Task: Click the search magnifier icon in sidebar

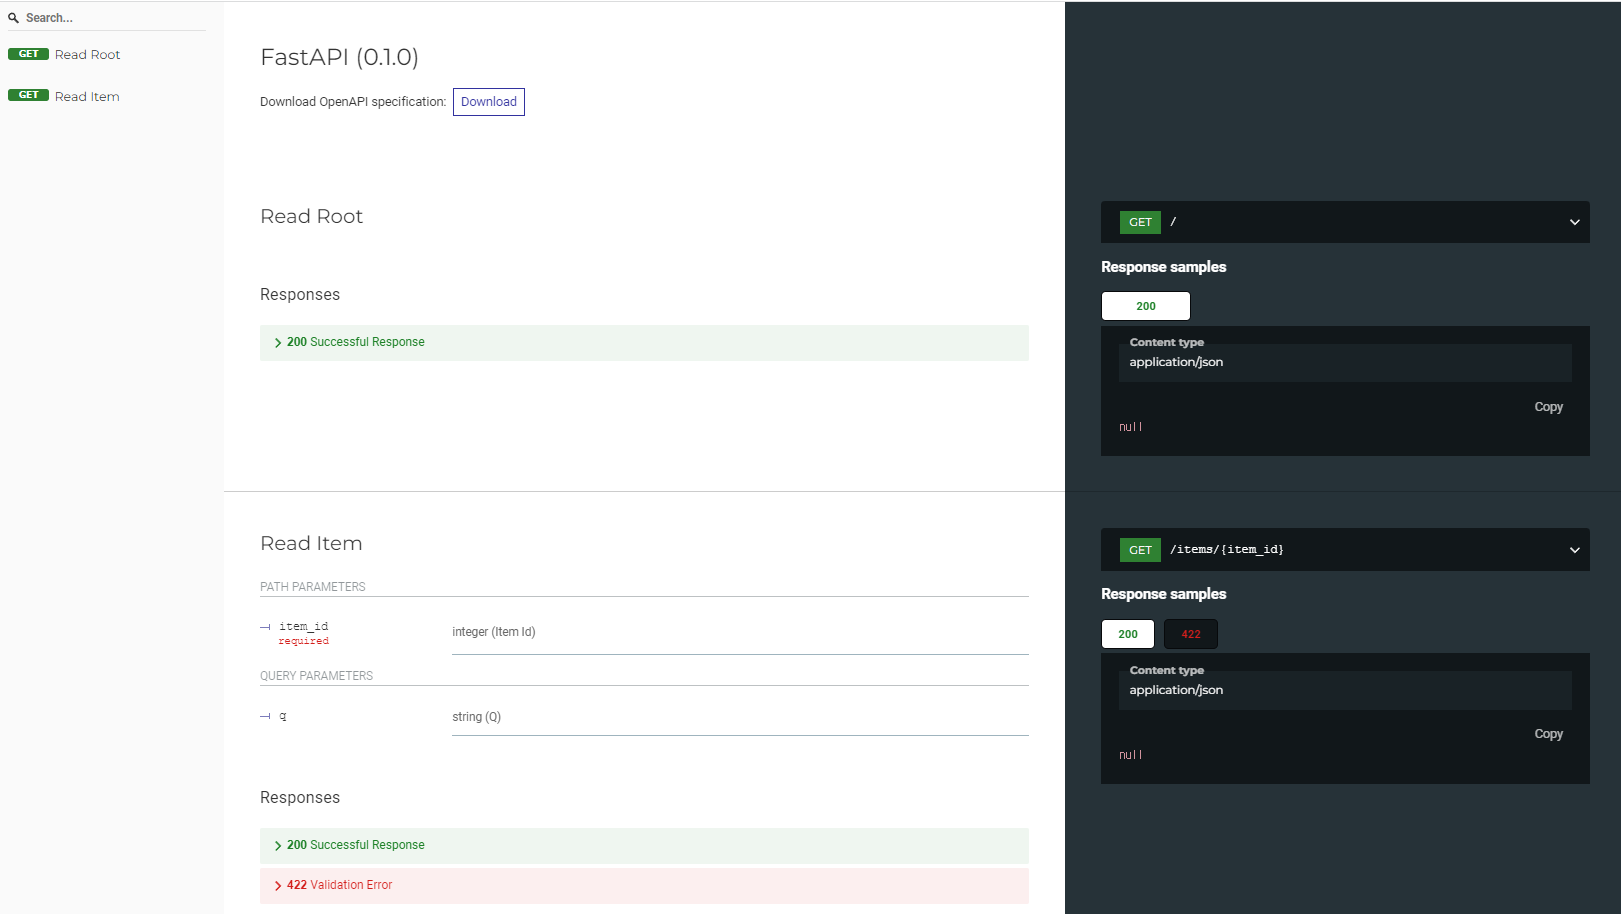Action: click(x=13, y=18)
